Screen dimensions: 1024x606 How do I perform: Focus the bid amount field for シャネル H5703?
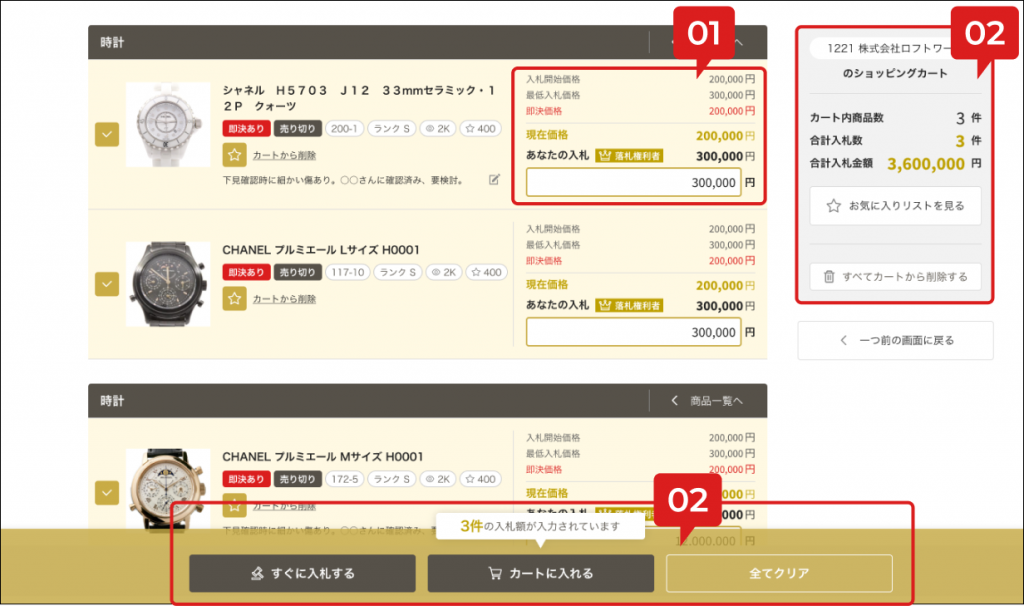coord(633,183)
